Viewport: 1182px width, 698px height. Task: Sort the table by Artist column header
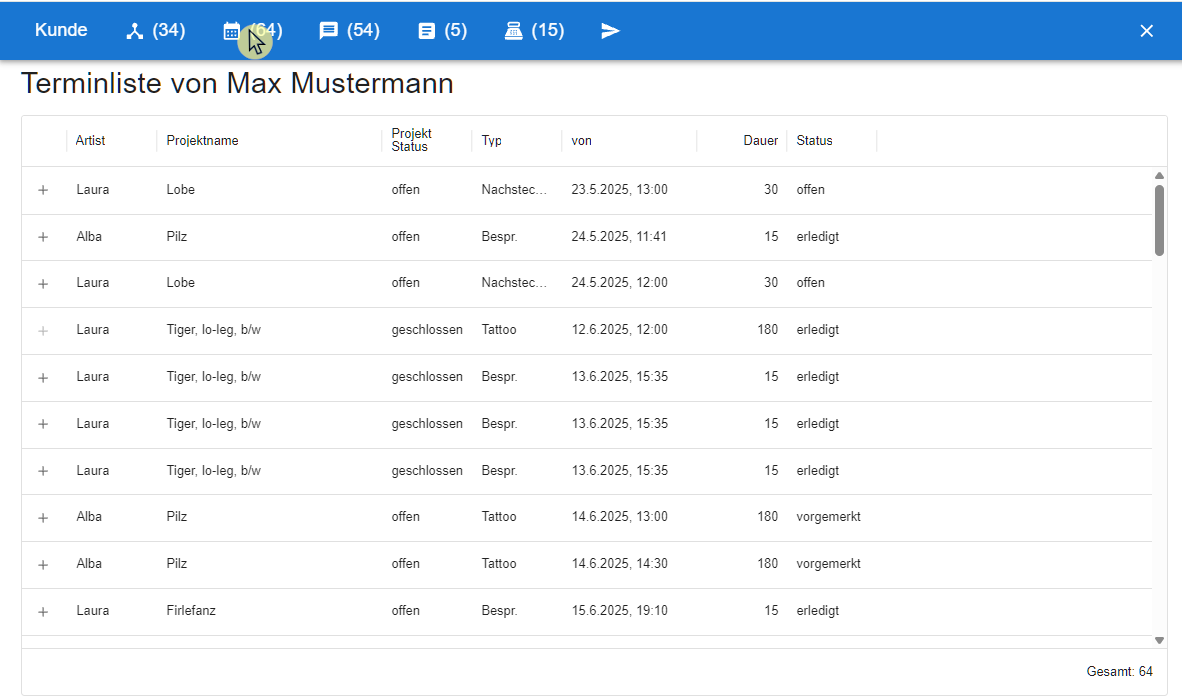[x=91, y=141]
